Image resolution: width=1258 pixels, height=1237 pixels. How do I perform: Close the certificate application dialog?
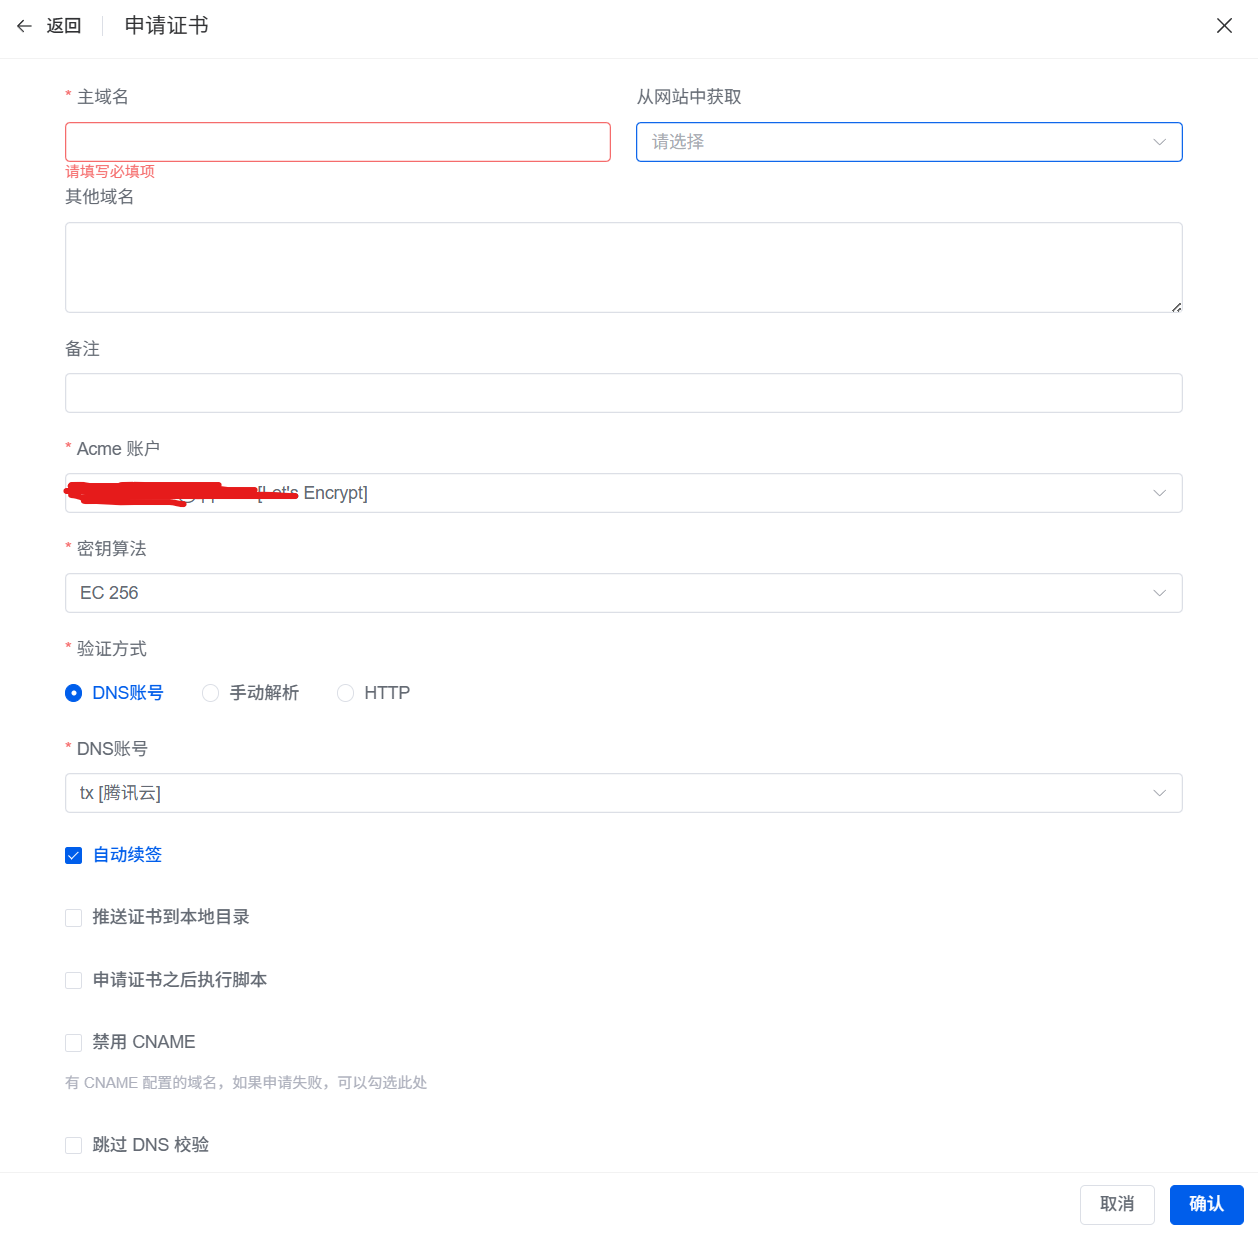pyautogui.click(x=1224, y=26)
